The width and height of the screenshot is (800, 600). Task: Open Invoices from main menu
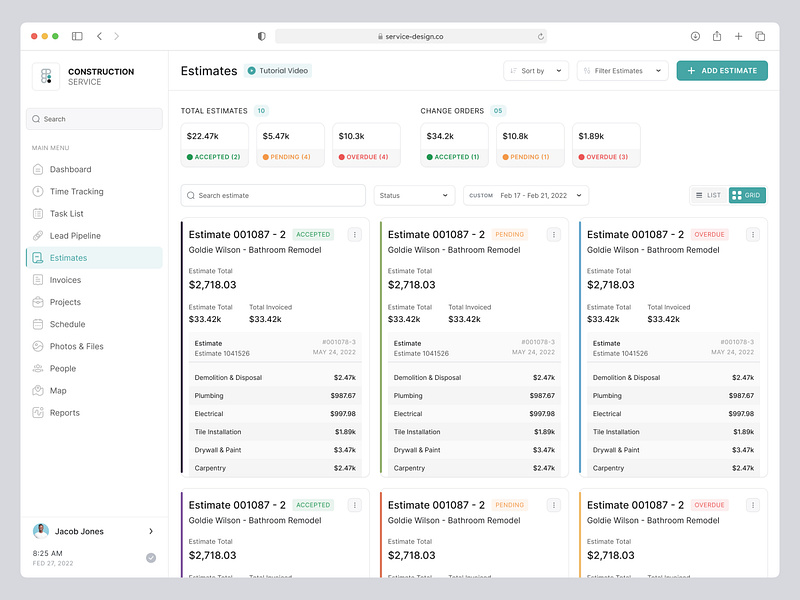point(65,280)
